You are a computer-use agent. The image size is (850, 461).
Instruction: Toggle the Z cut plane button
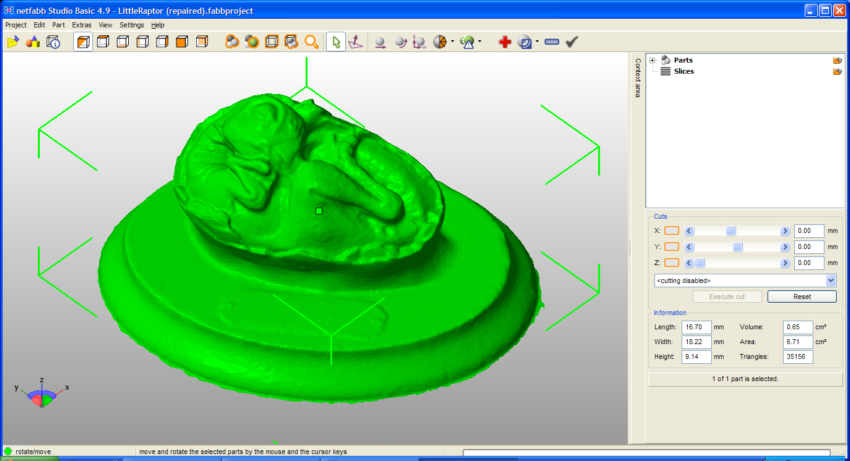(x=671, y=263)
